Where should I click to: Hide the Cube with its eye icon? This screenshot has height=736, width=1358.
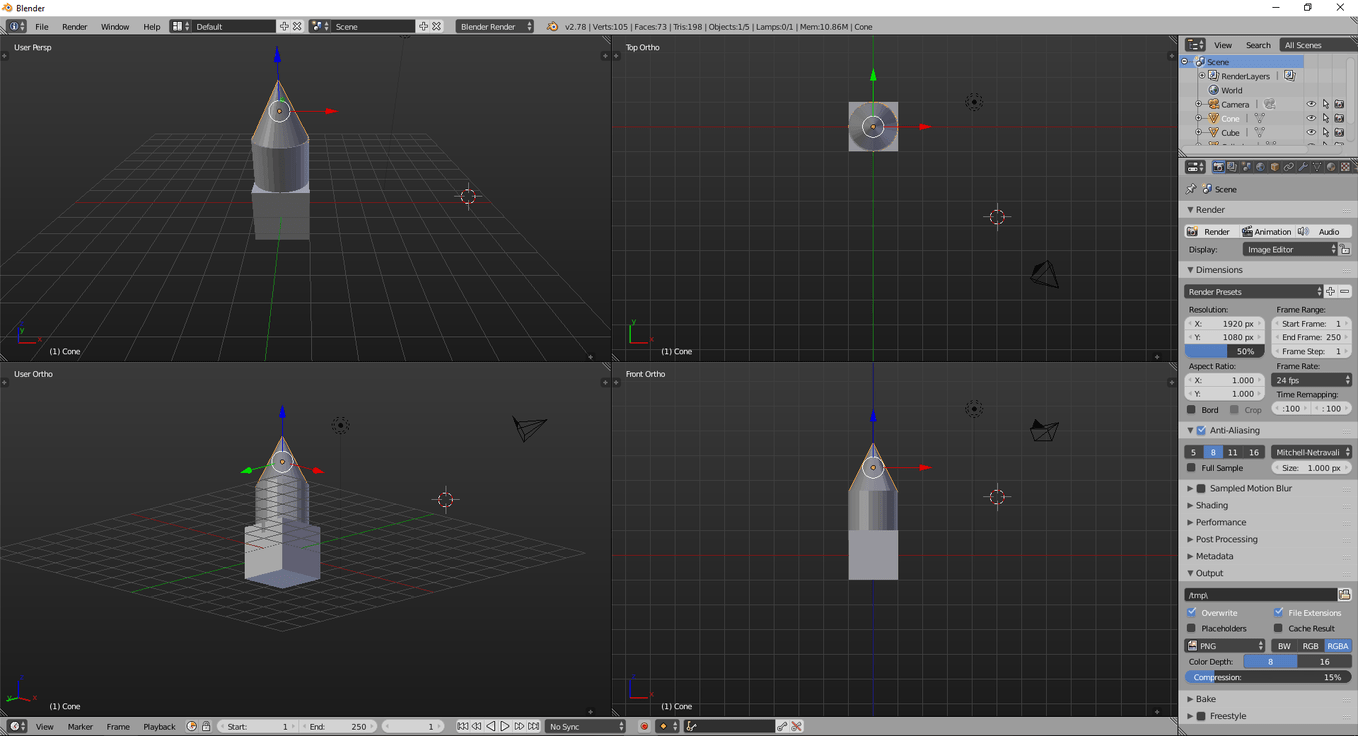click(1311, 132)
